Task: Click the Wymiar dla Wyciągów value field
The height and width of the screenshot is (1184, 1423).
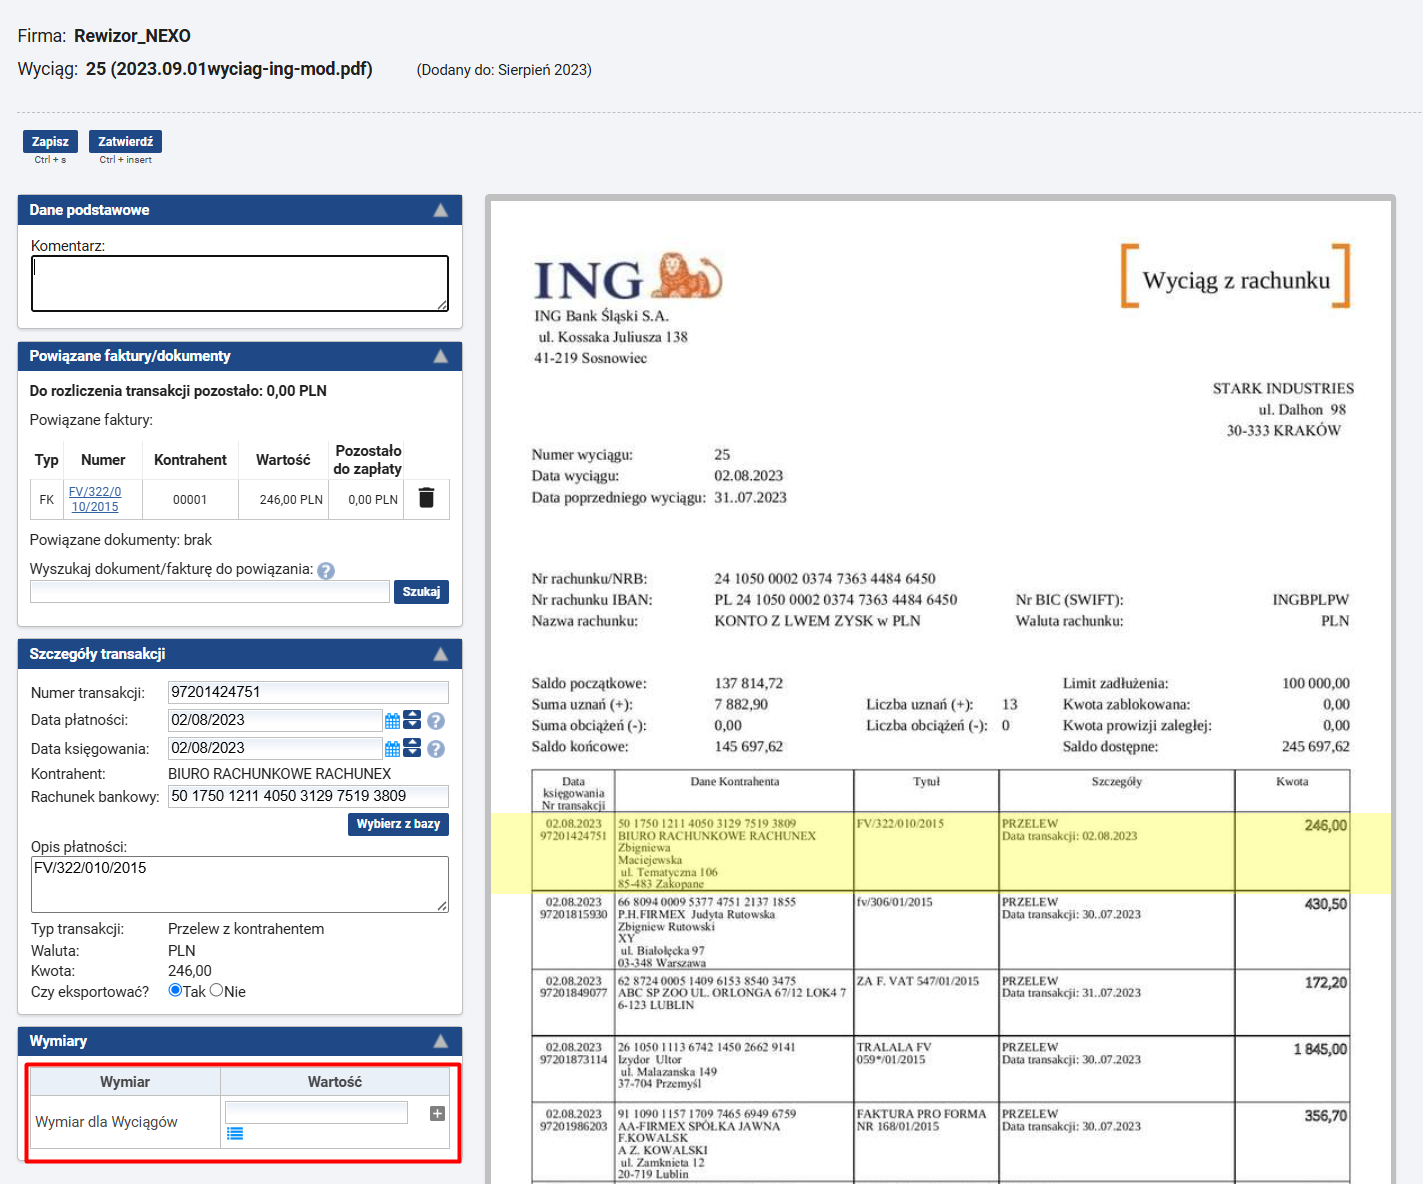Action: pyautogui.click(x=316, y=1112)
